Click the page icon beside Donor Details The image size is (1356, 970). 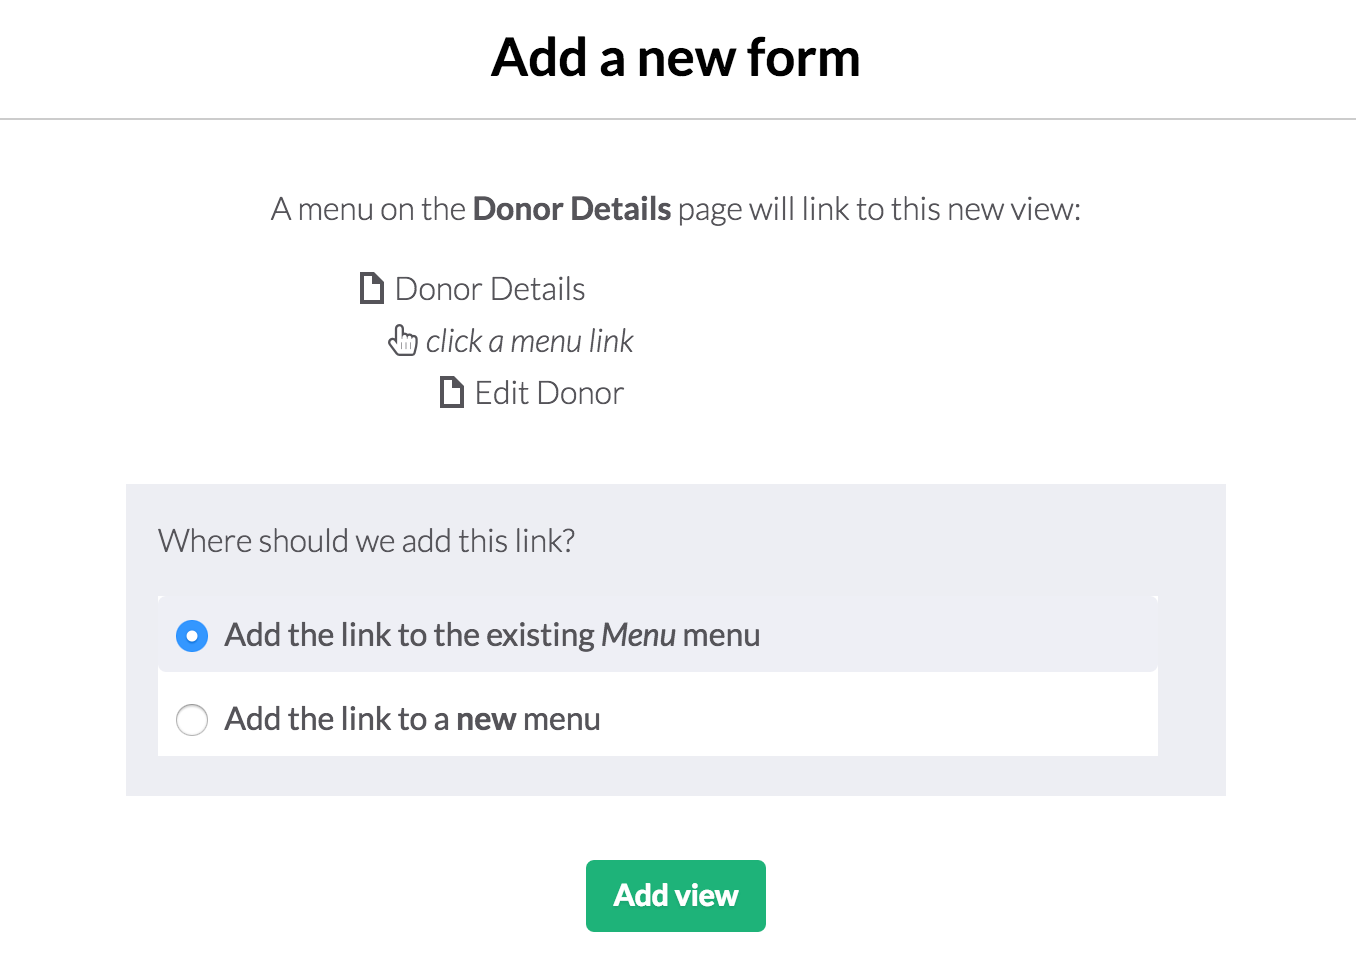(372, 288)
